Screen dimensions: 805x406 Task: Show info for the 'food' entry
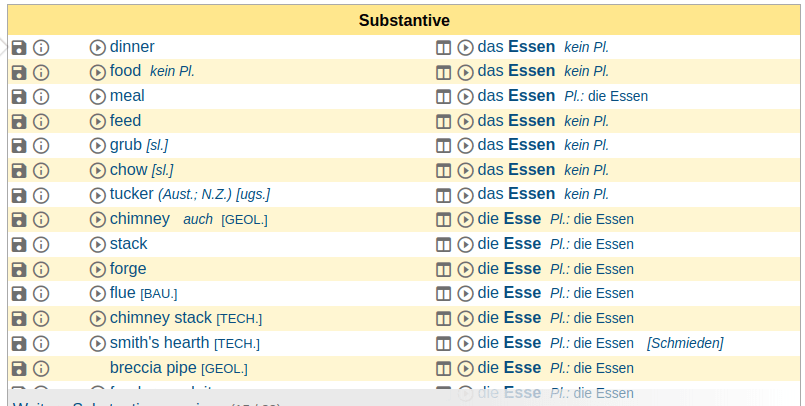(41, 72)
